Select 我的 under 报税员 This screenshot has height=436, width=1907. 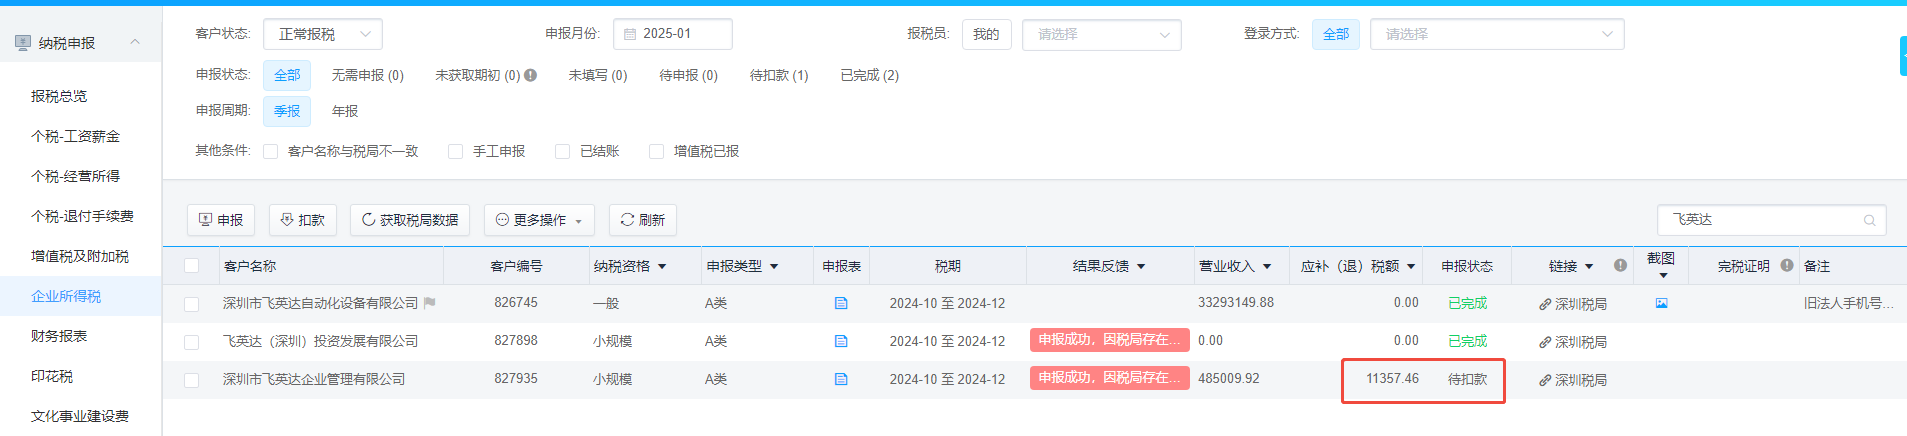coord(986,34)
